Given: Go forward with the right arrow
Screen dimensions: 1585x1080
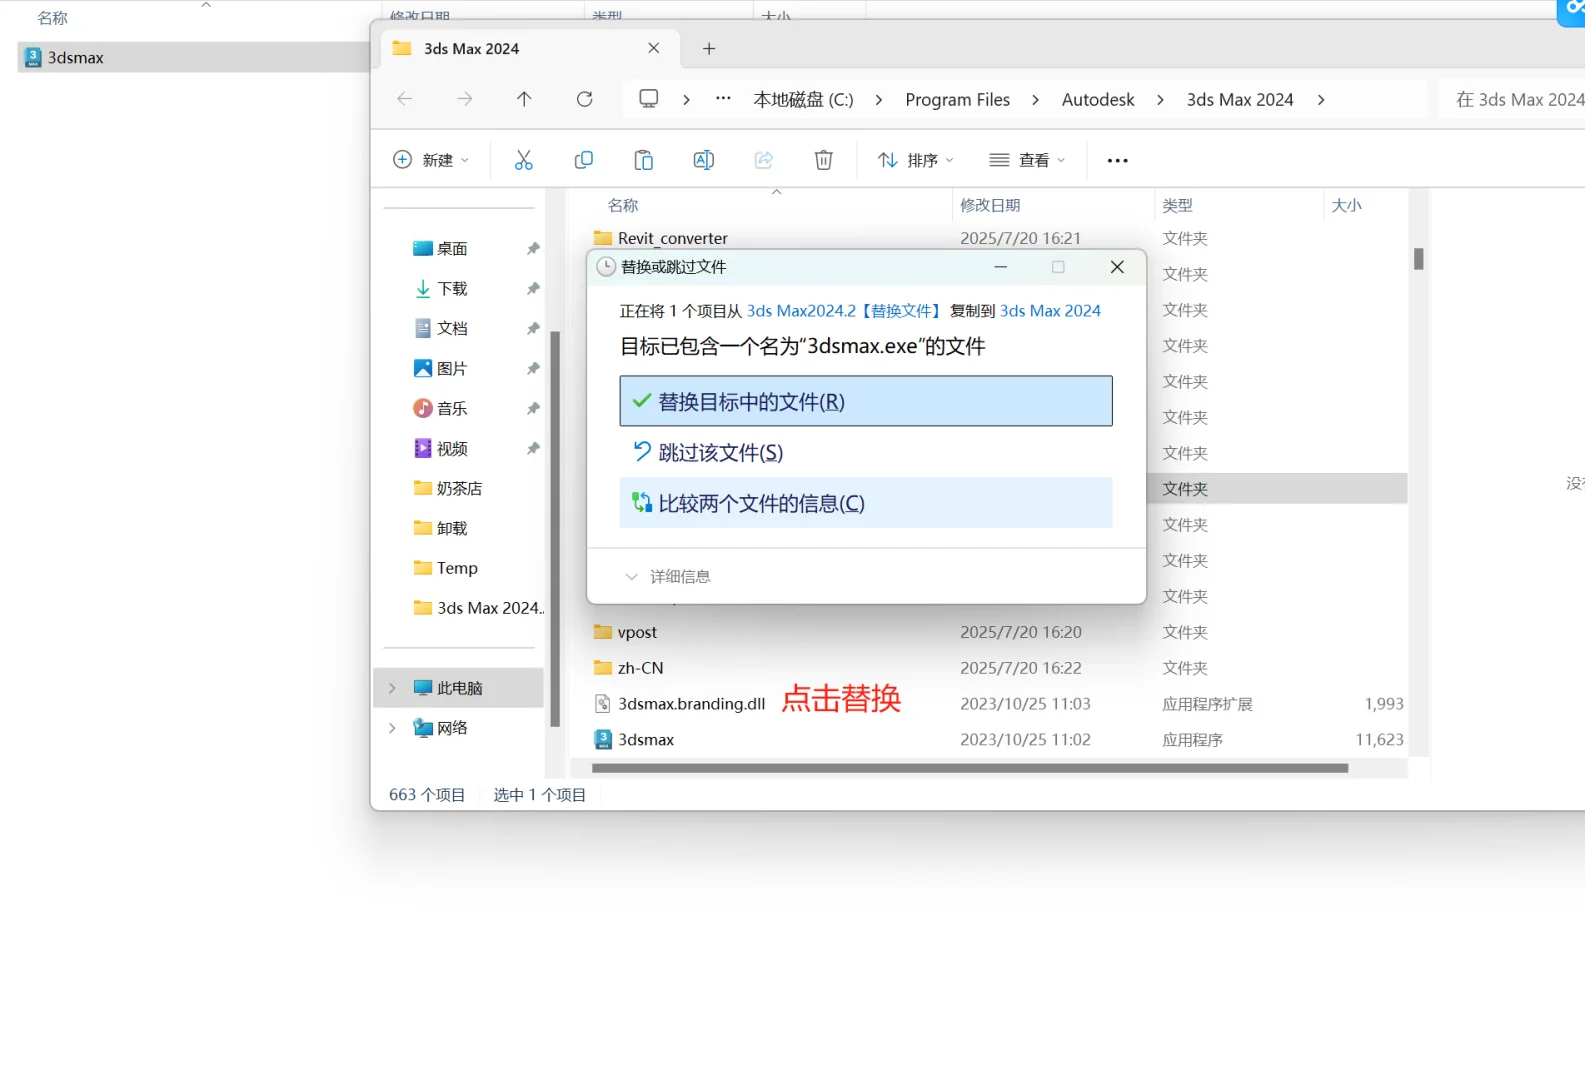Looking at the screenshot, I should (464, 98).
